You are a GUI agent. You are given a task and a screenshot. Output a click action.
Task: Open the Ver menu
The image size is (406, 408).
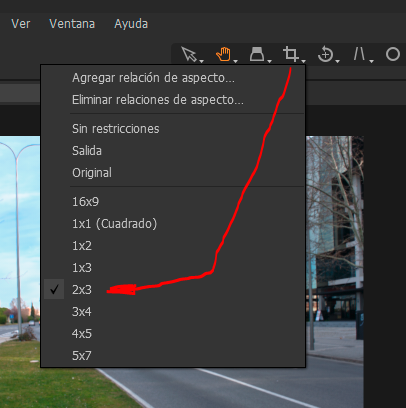pyautogui.click(x=21, y=24)
